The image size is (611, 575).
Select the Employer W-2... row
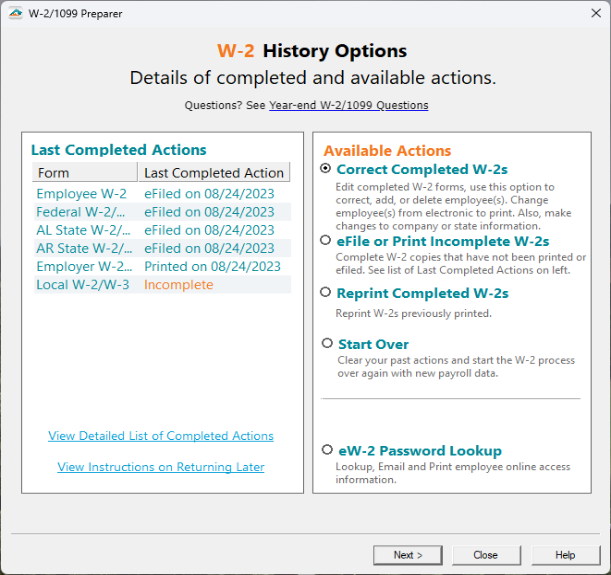[x=162, y=266]
